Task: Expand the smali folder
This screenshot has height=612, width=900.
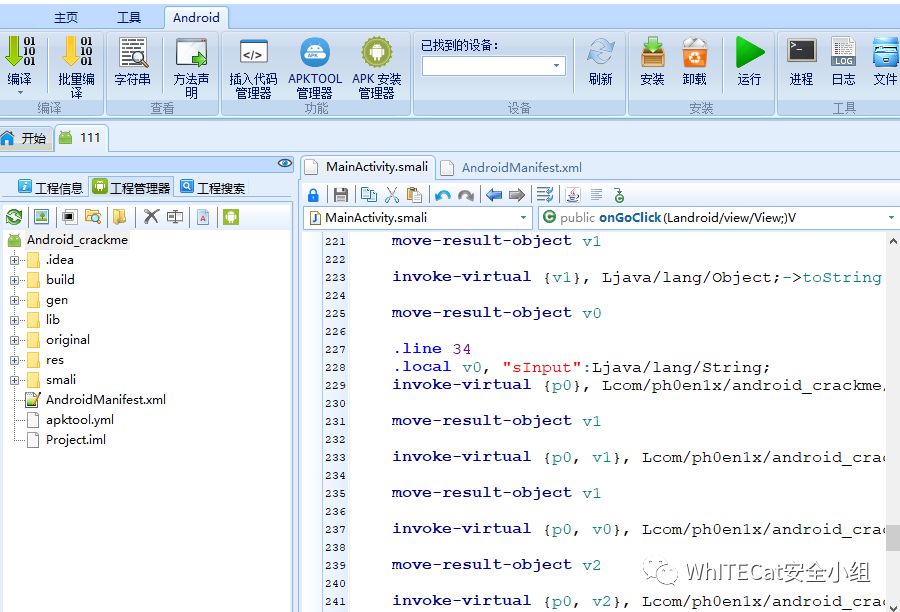Action: coord(14,380)
